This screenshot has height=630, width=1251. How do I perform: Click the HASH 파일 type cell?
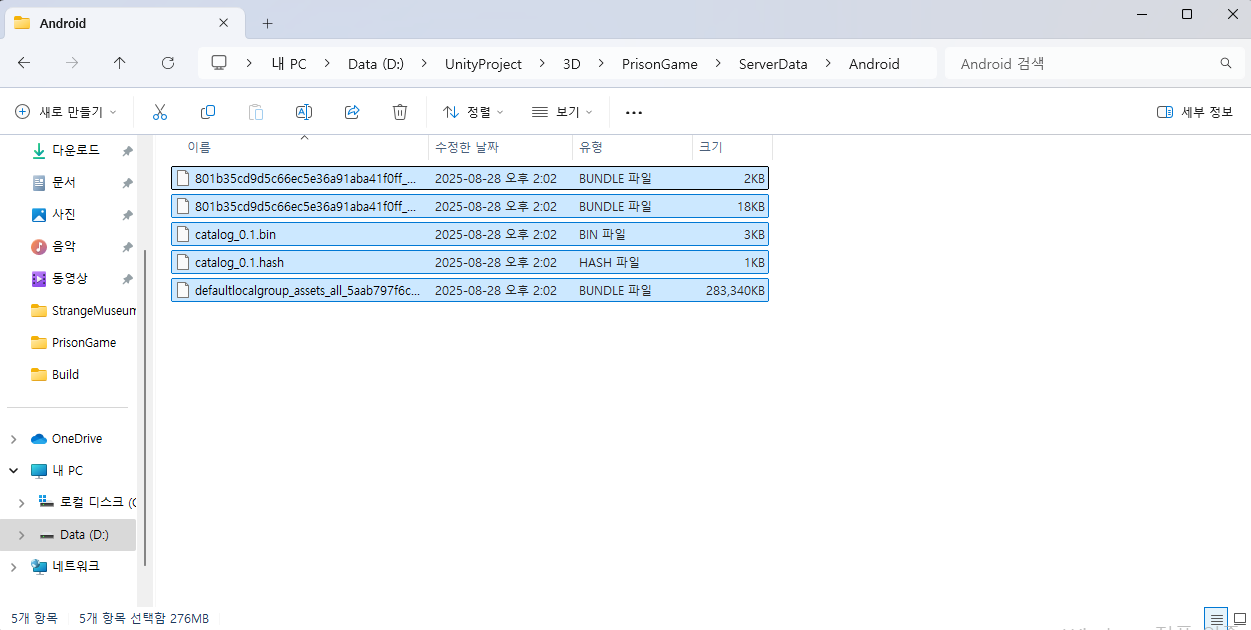pyautogui.click(x=609, y=262)
